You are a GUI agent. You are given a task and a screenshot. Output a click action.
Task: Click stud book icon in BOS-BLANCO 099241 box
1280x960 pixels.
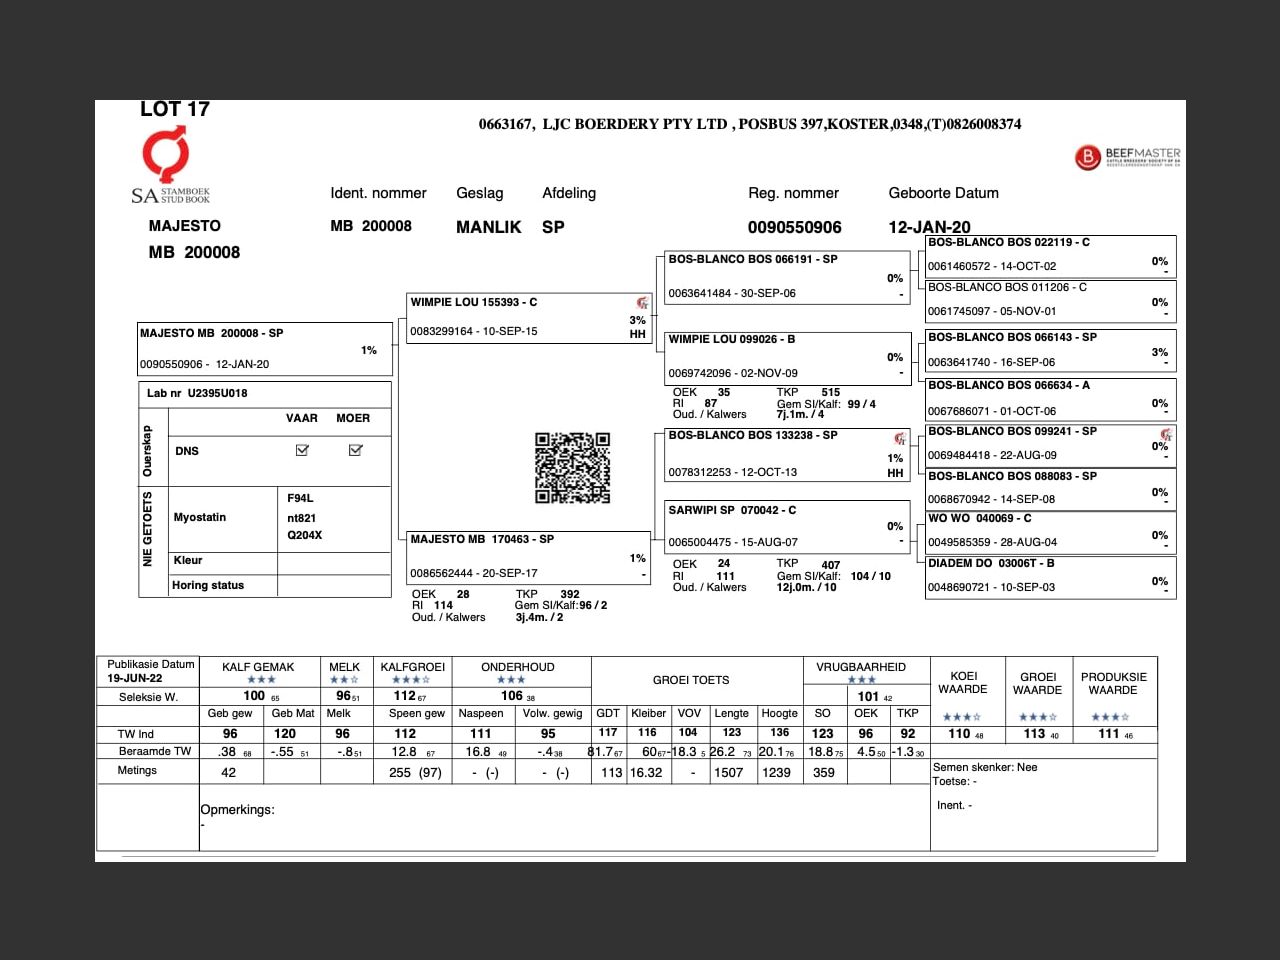click(1165, 434)
